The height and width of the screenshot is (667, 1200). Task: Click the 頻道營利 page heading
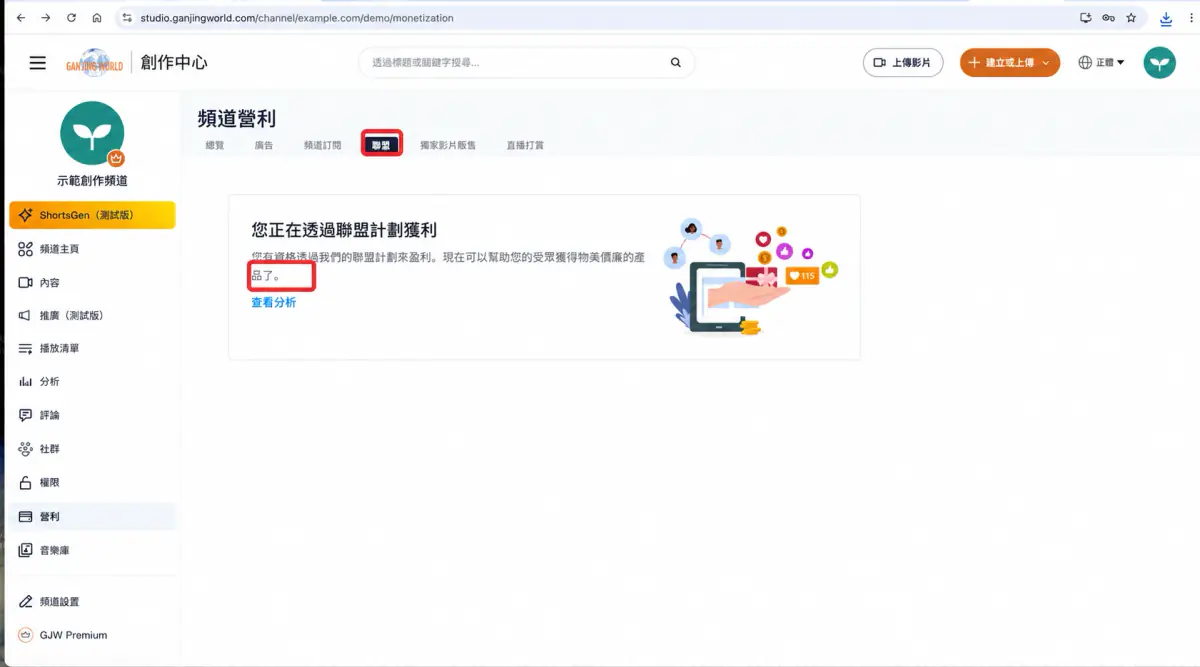237,118
